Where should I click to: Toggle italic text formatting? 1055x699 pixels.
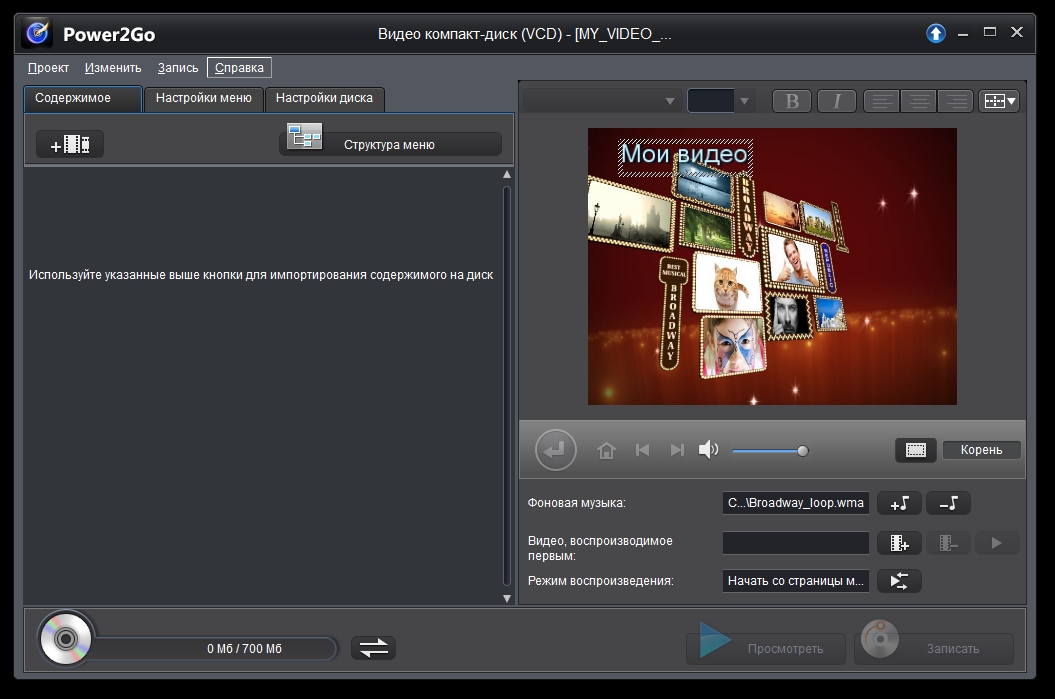(837, 101)
